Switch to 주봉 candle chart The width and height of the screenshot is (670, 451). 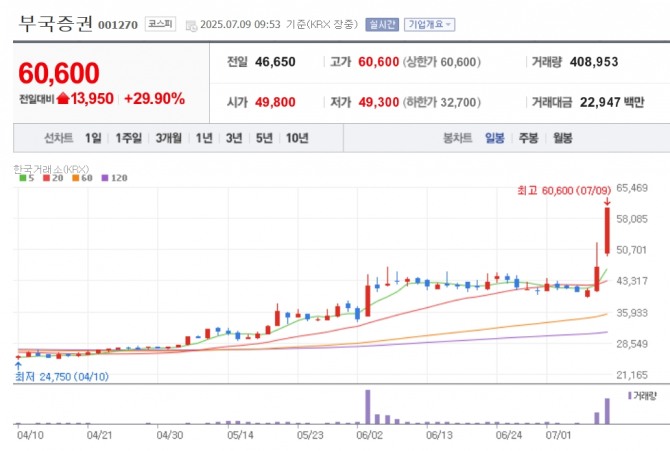coord(528,138)
